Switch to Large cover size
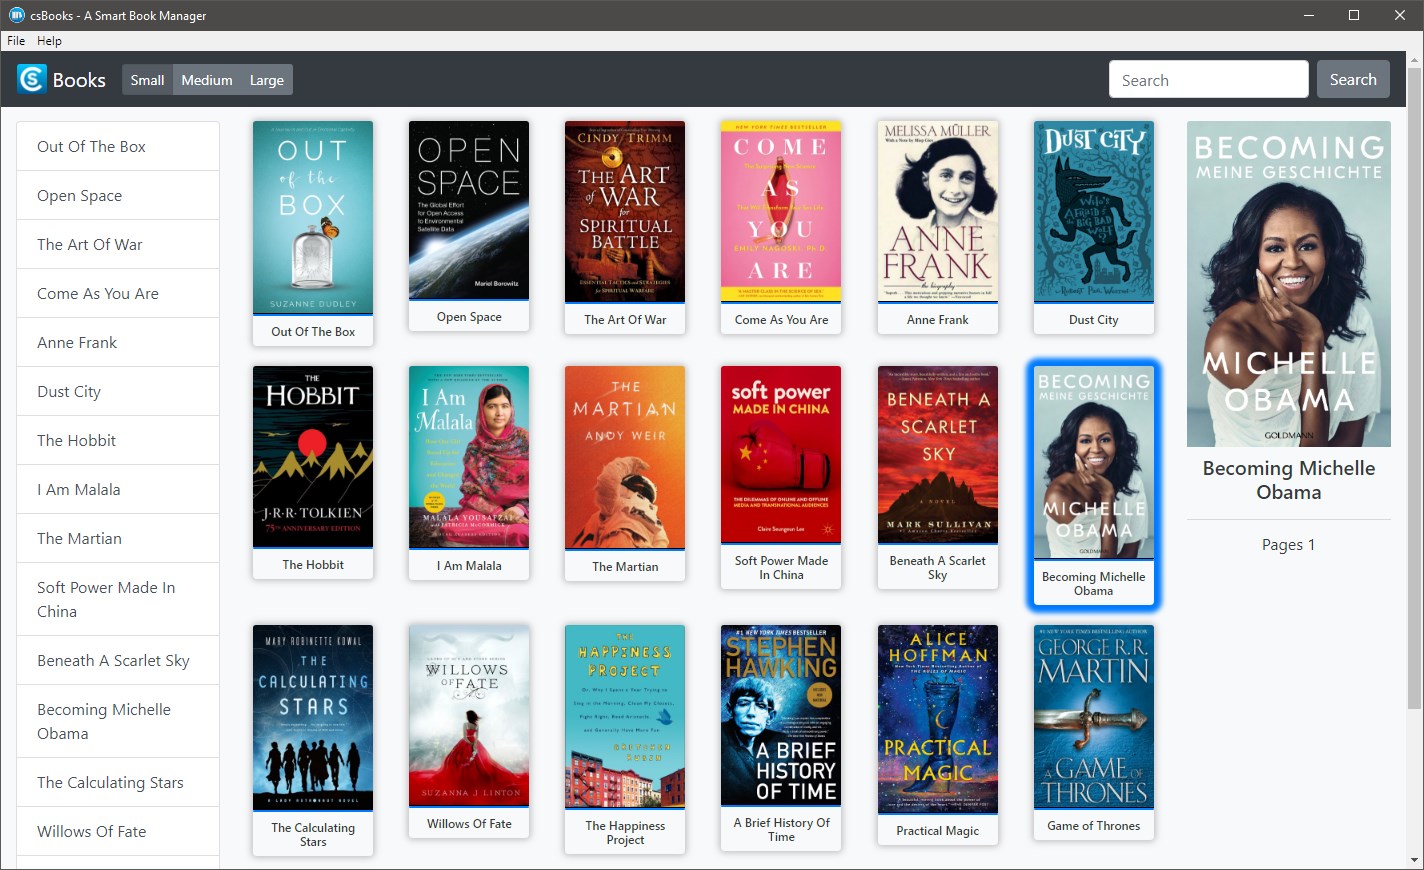1424x870 pixels. pos(267,80)
